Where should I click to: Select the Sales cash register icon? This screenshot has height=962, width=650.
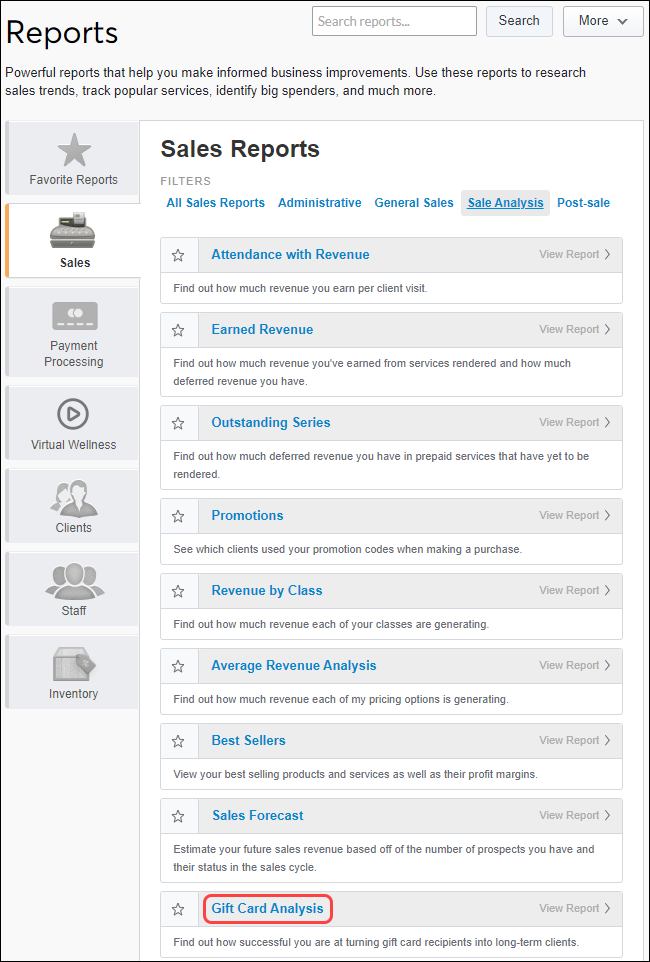click(x=74, y=231)
